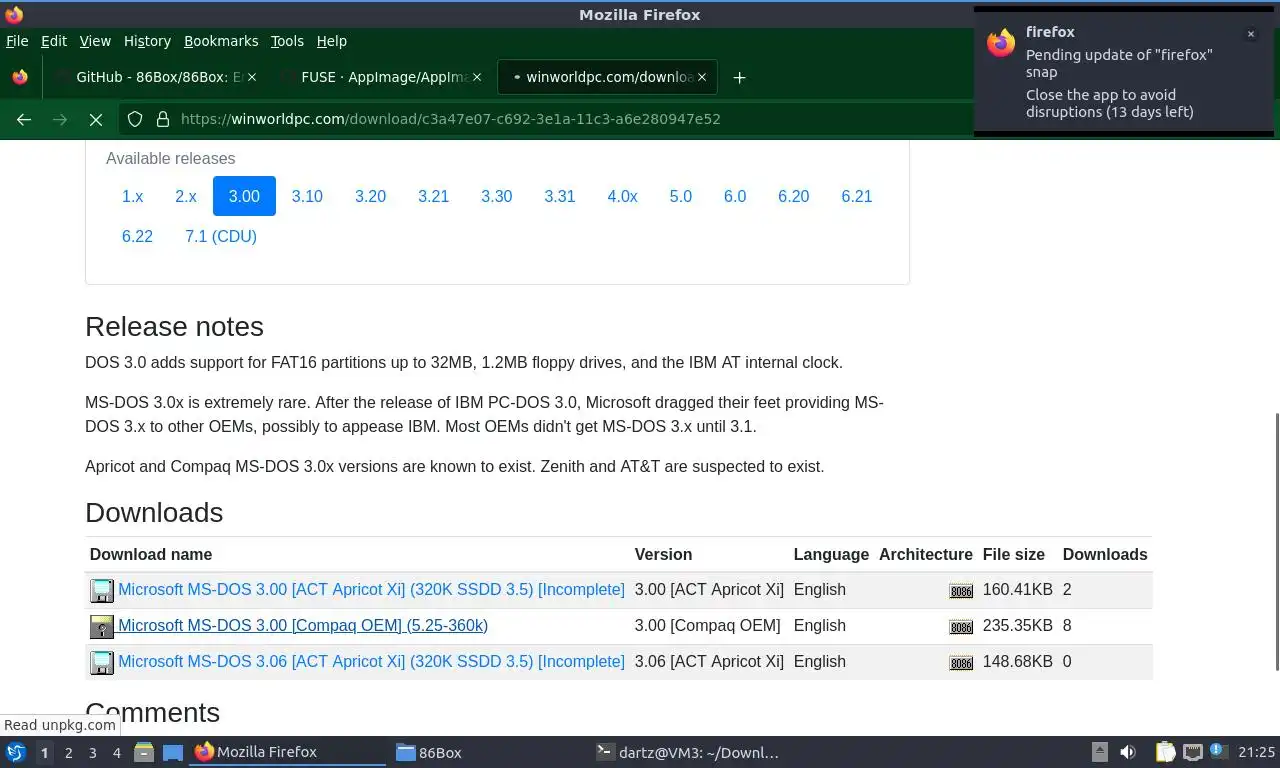
Task: Close the winworldpc.com tab
Action: (x=701, y=77)
